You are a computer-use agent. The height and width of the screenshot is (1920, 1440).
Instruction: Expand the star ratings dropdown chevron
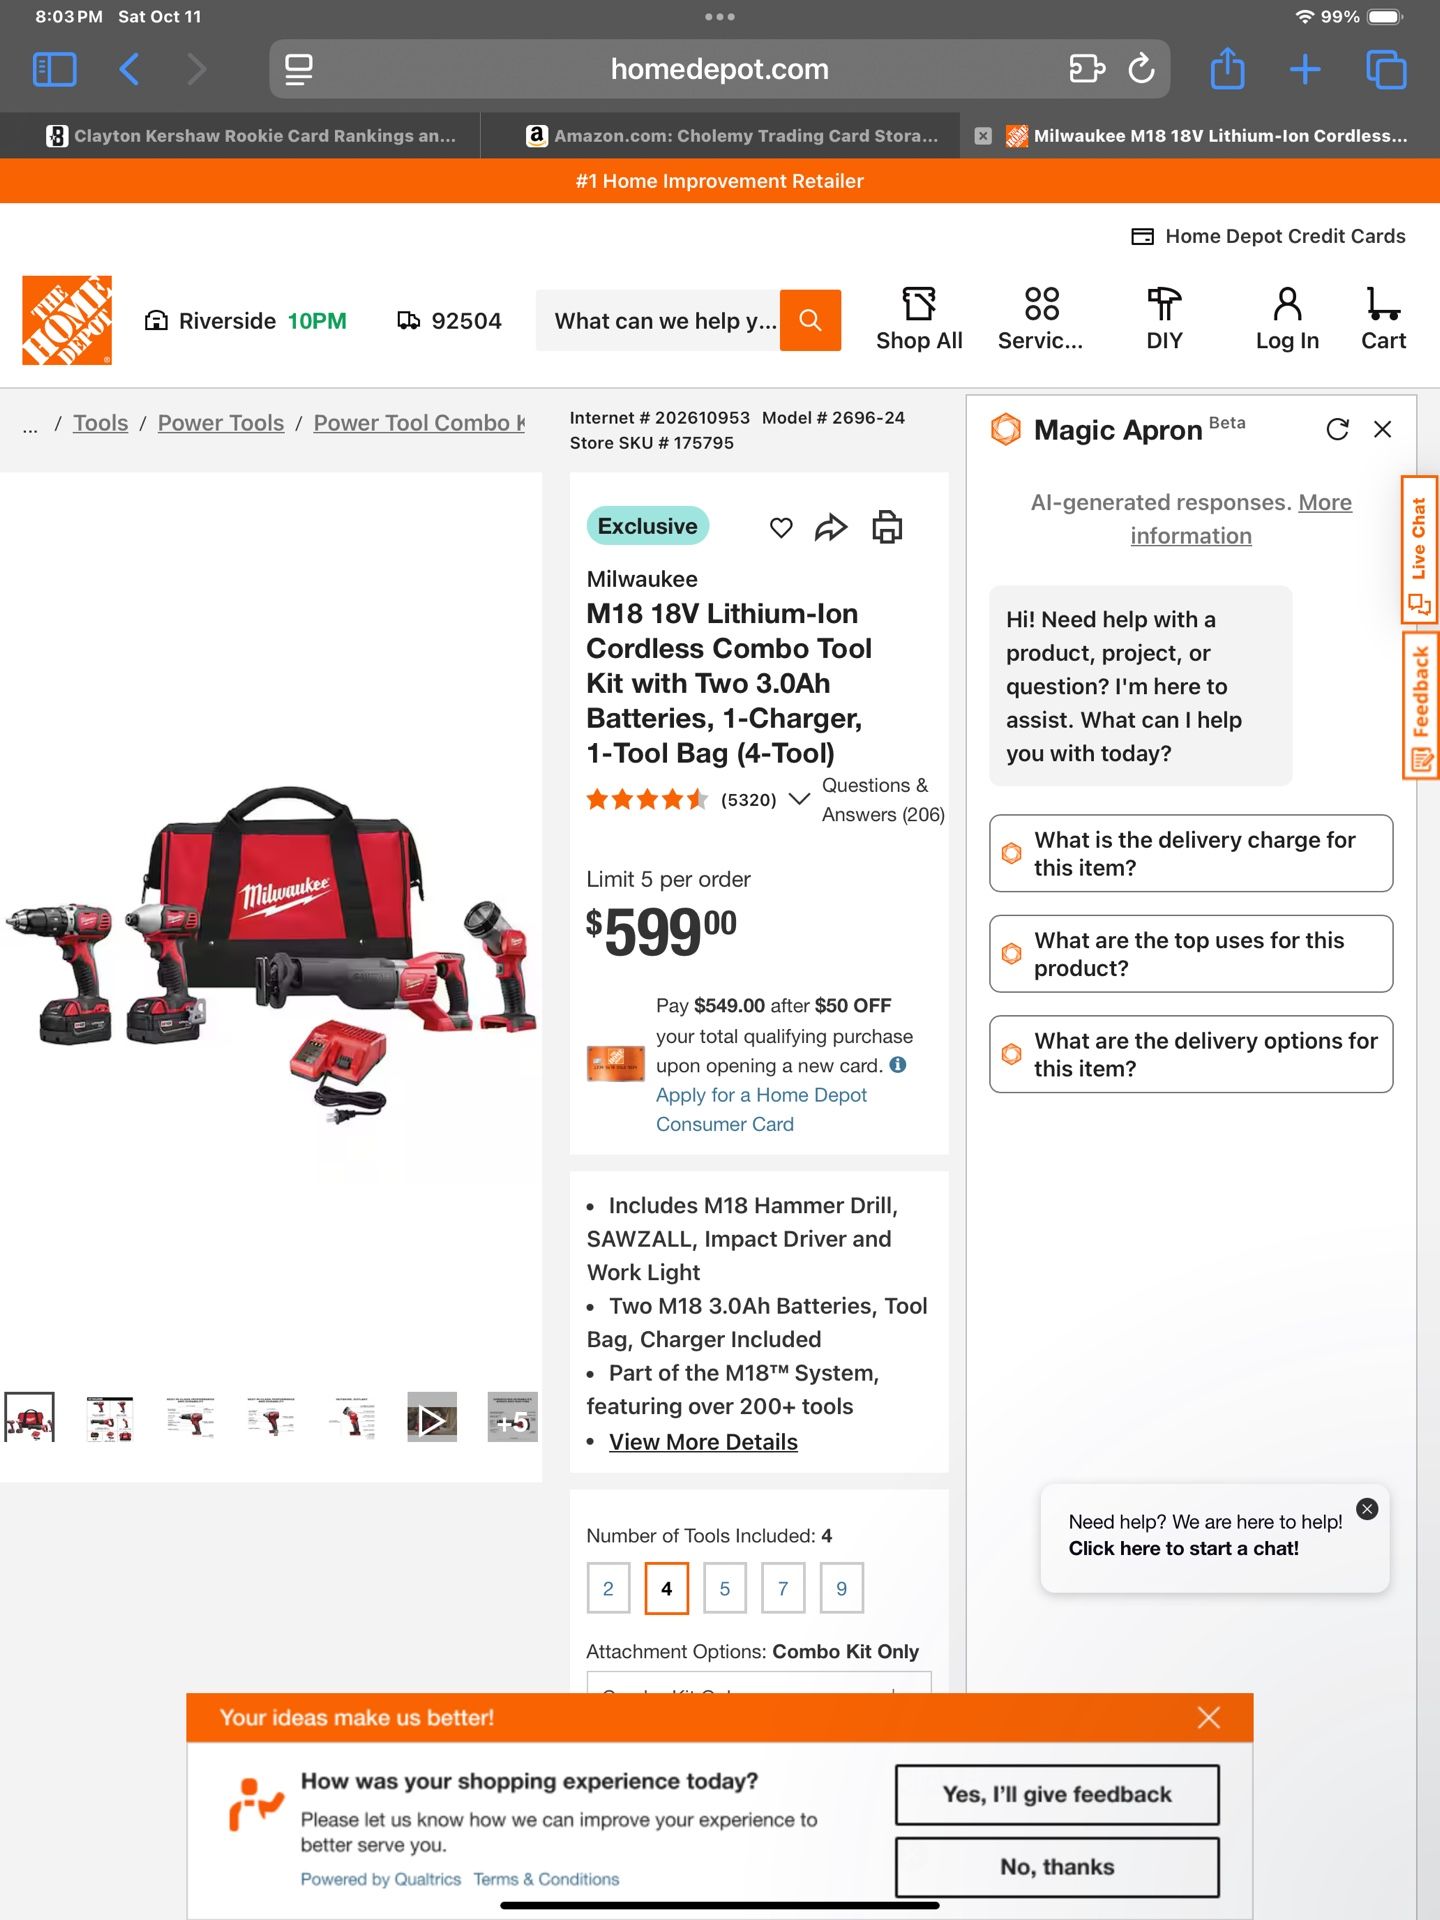coord(799,799)
